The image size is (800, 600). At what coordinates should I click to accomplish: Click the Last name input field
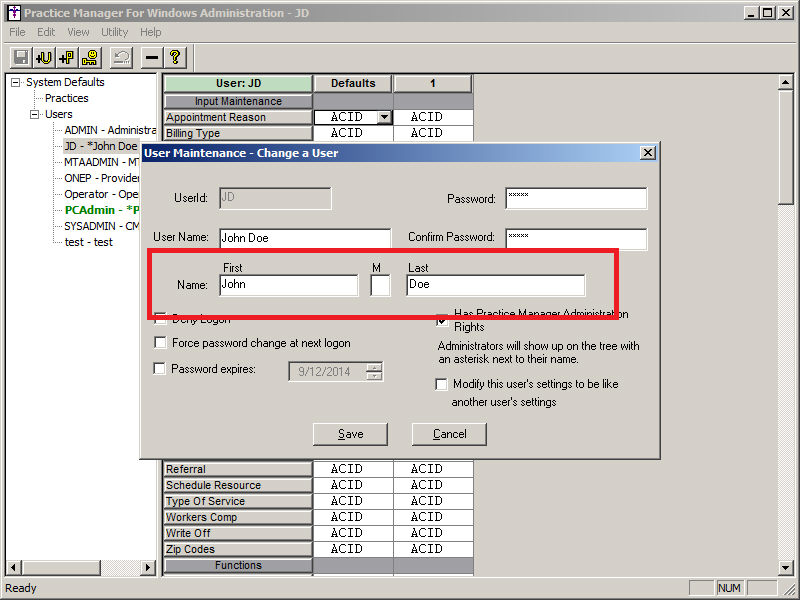click(495, 285)
